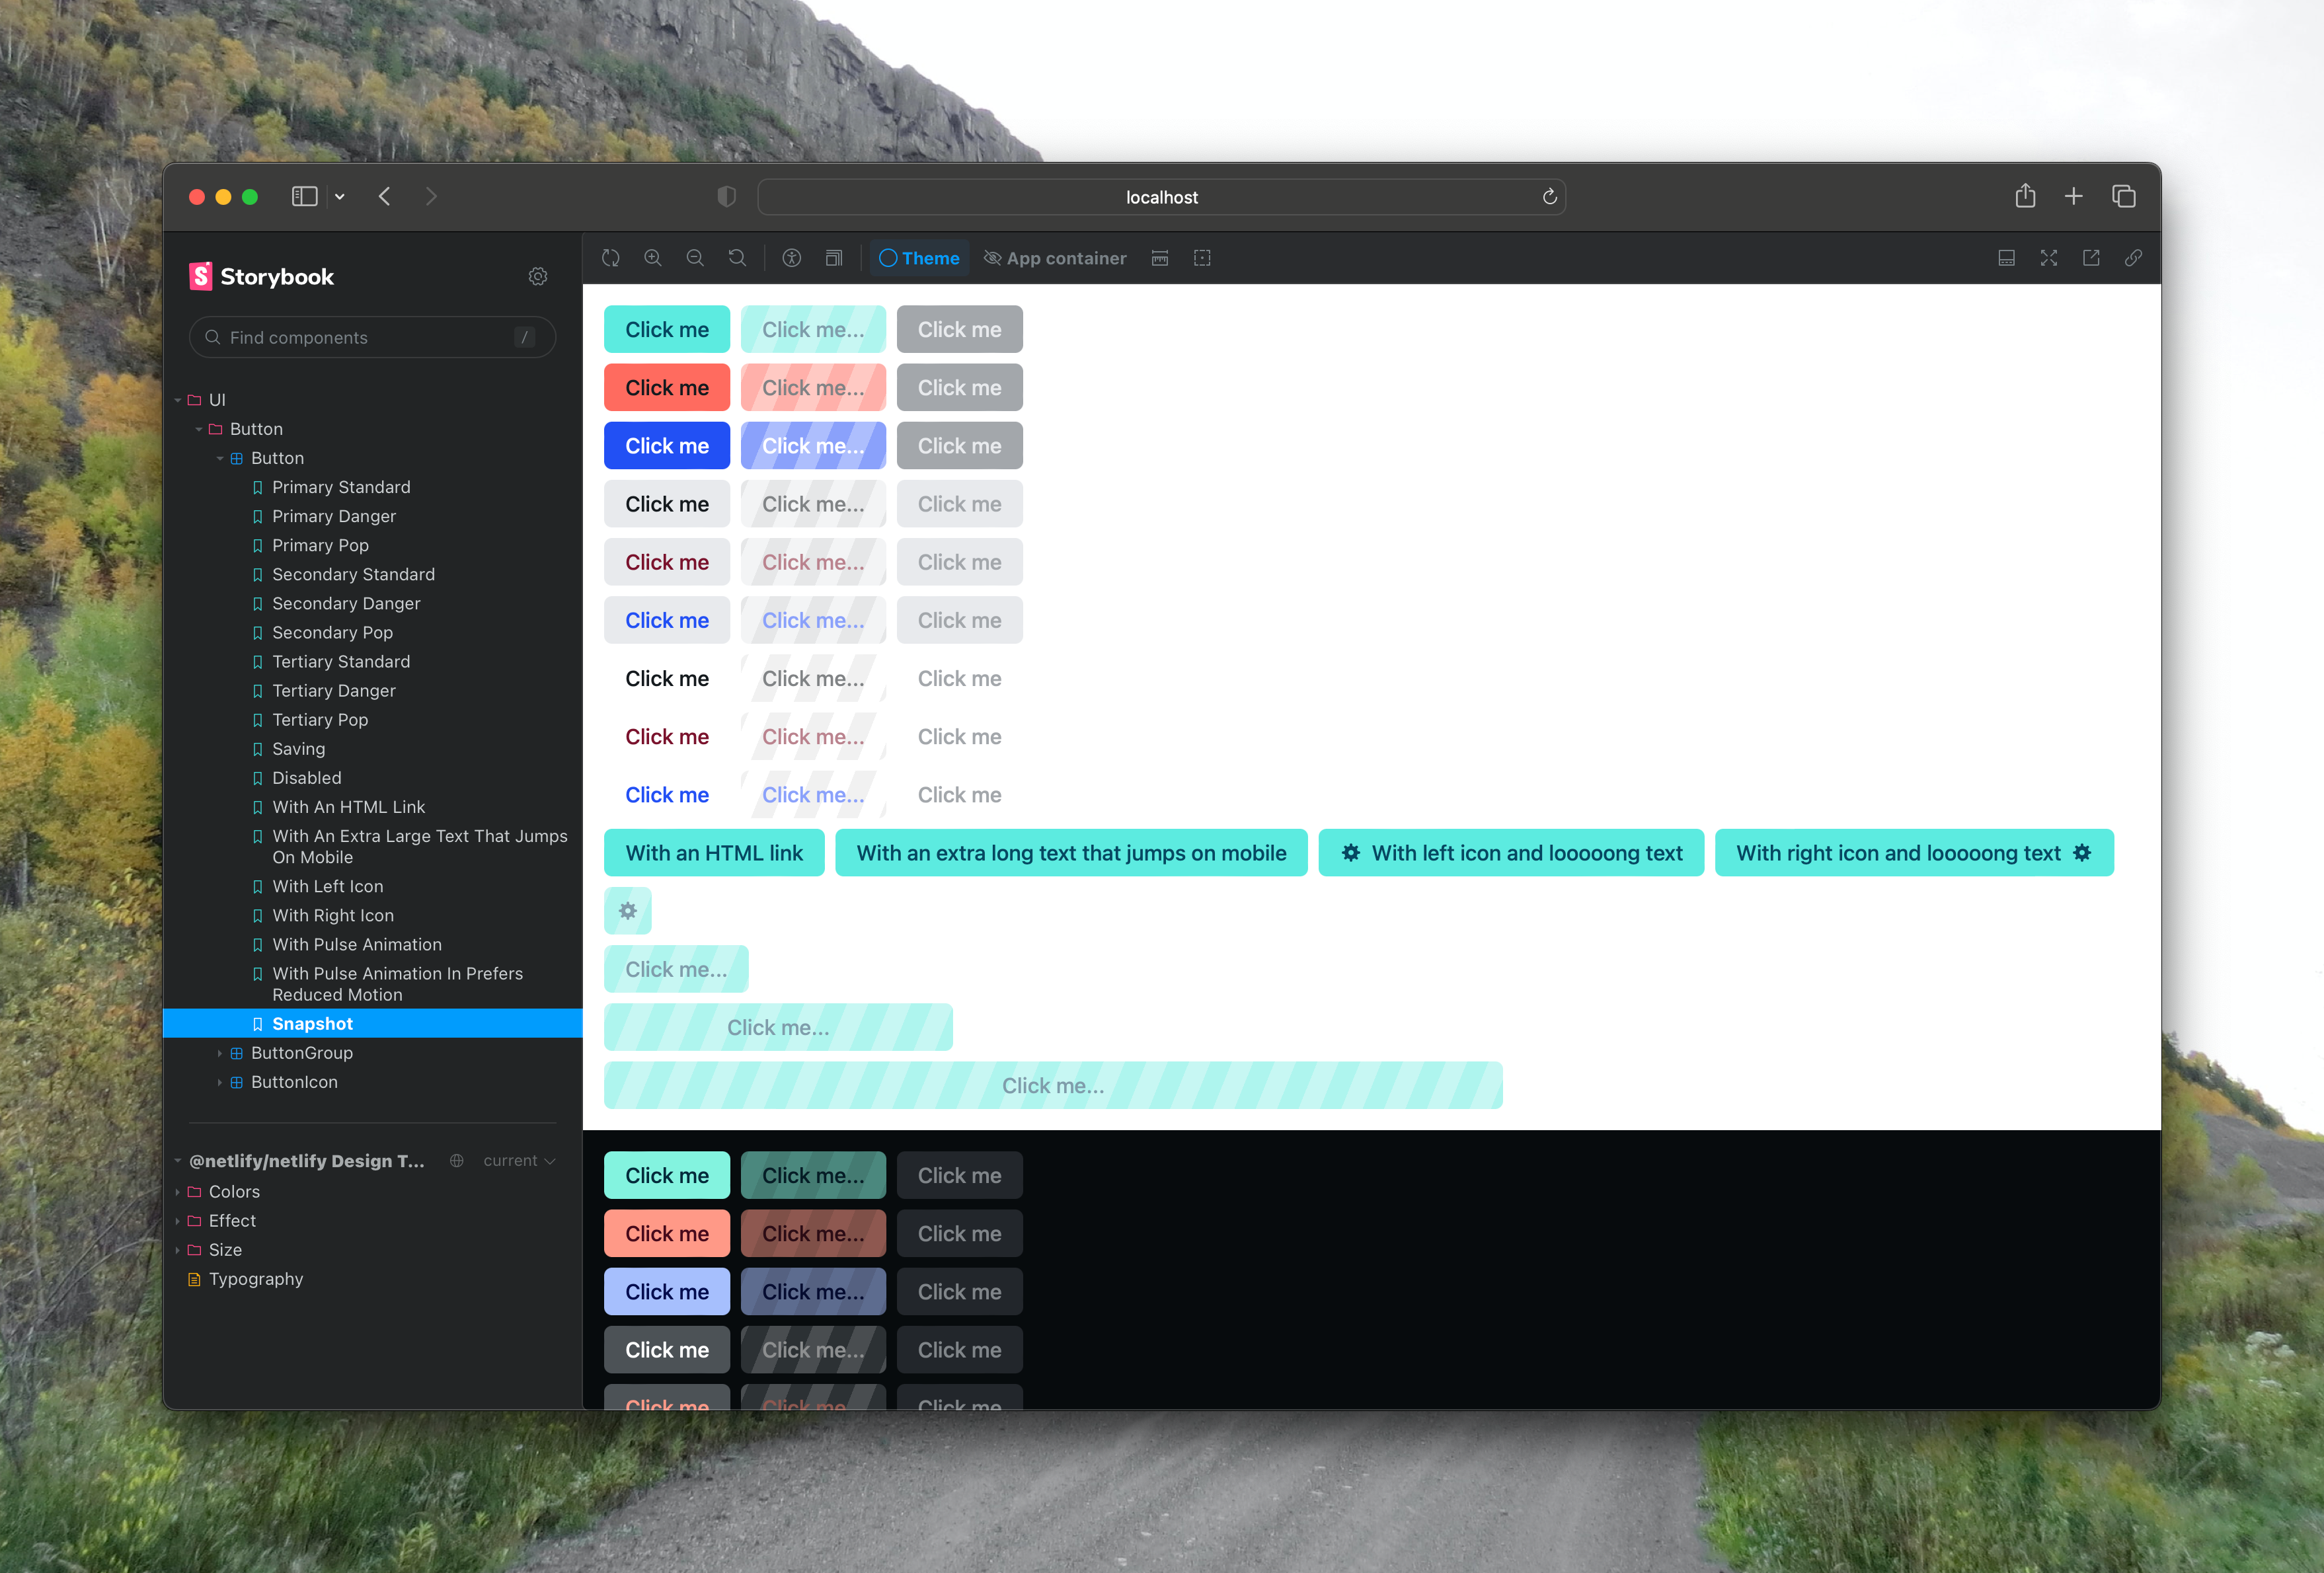Viewport: 2324px width, 1573px height.
Task: Click the Primary Standard story item
Action: (x=342, y=486)
